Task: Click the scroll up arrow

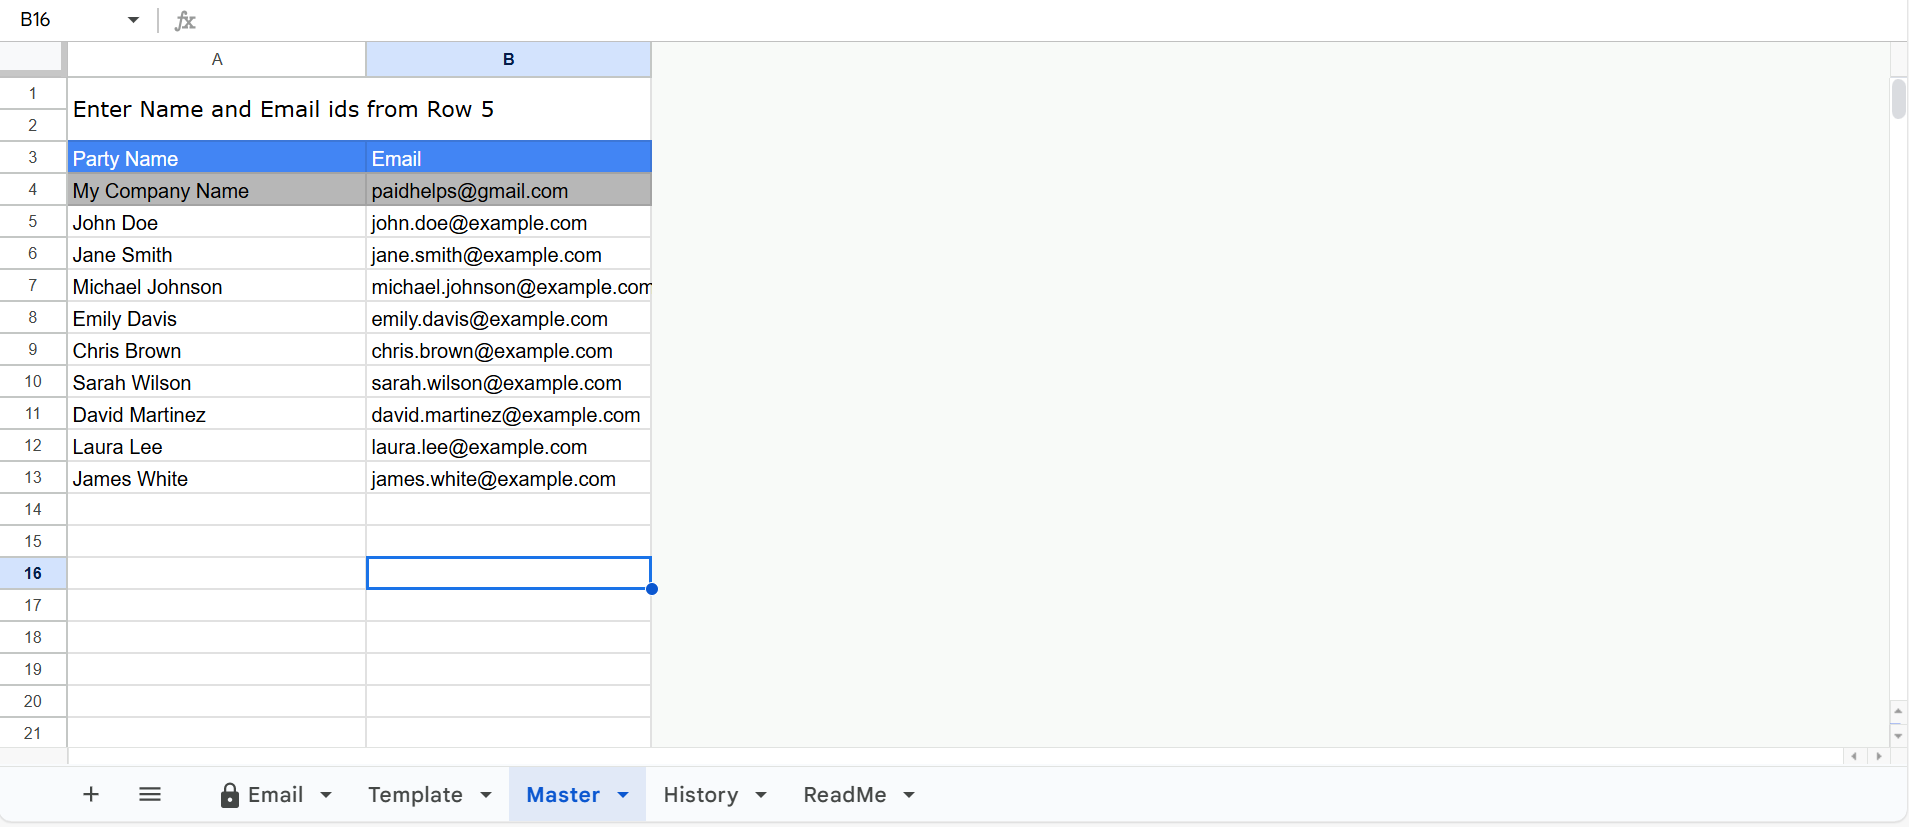Action: pos(1898,711)
